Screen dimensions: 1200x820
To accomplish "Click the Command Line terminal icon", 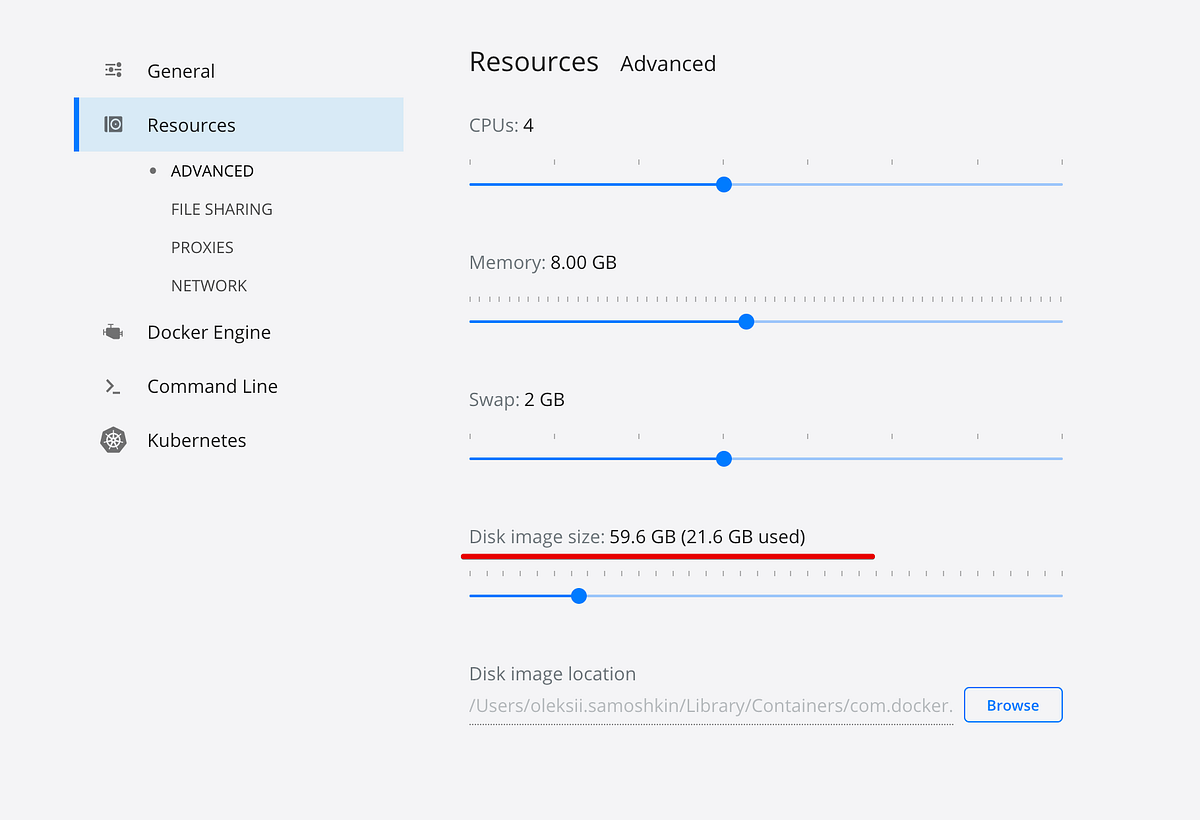I will coord(113,385).
